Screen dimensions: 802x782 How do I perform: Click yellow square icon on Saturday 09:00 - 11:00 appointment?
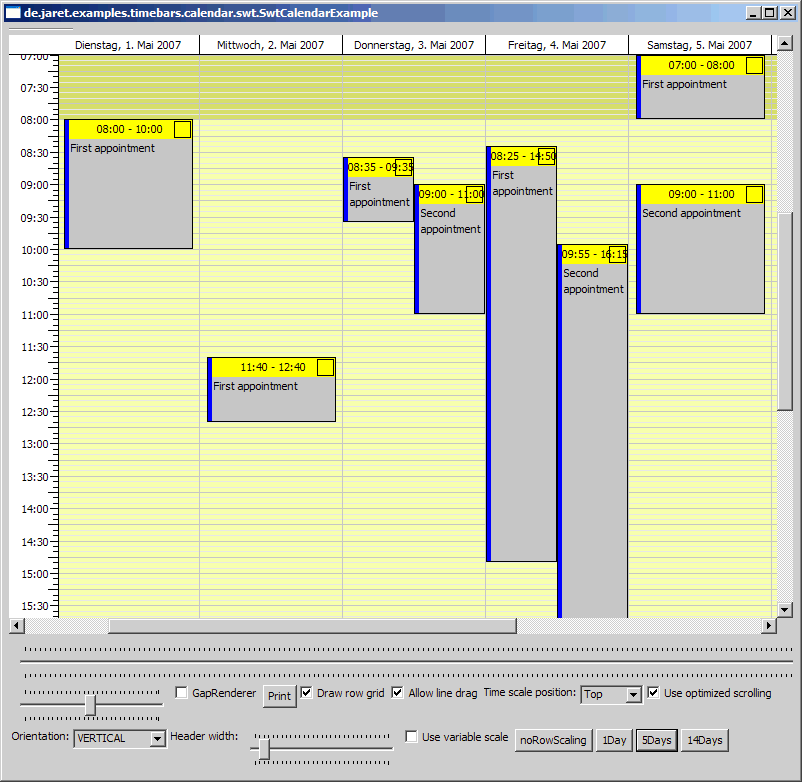point(754,194)
